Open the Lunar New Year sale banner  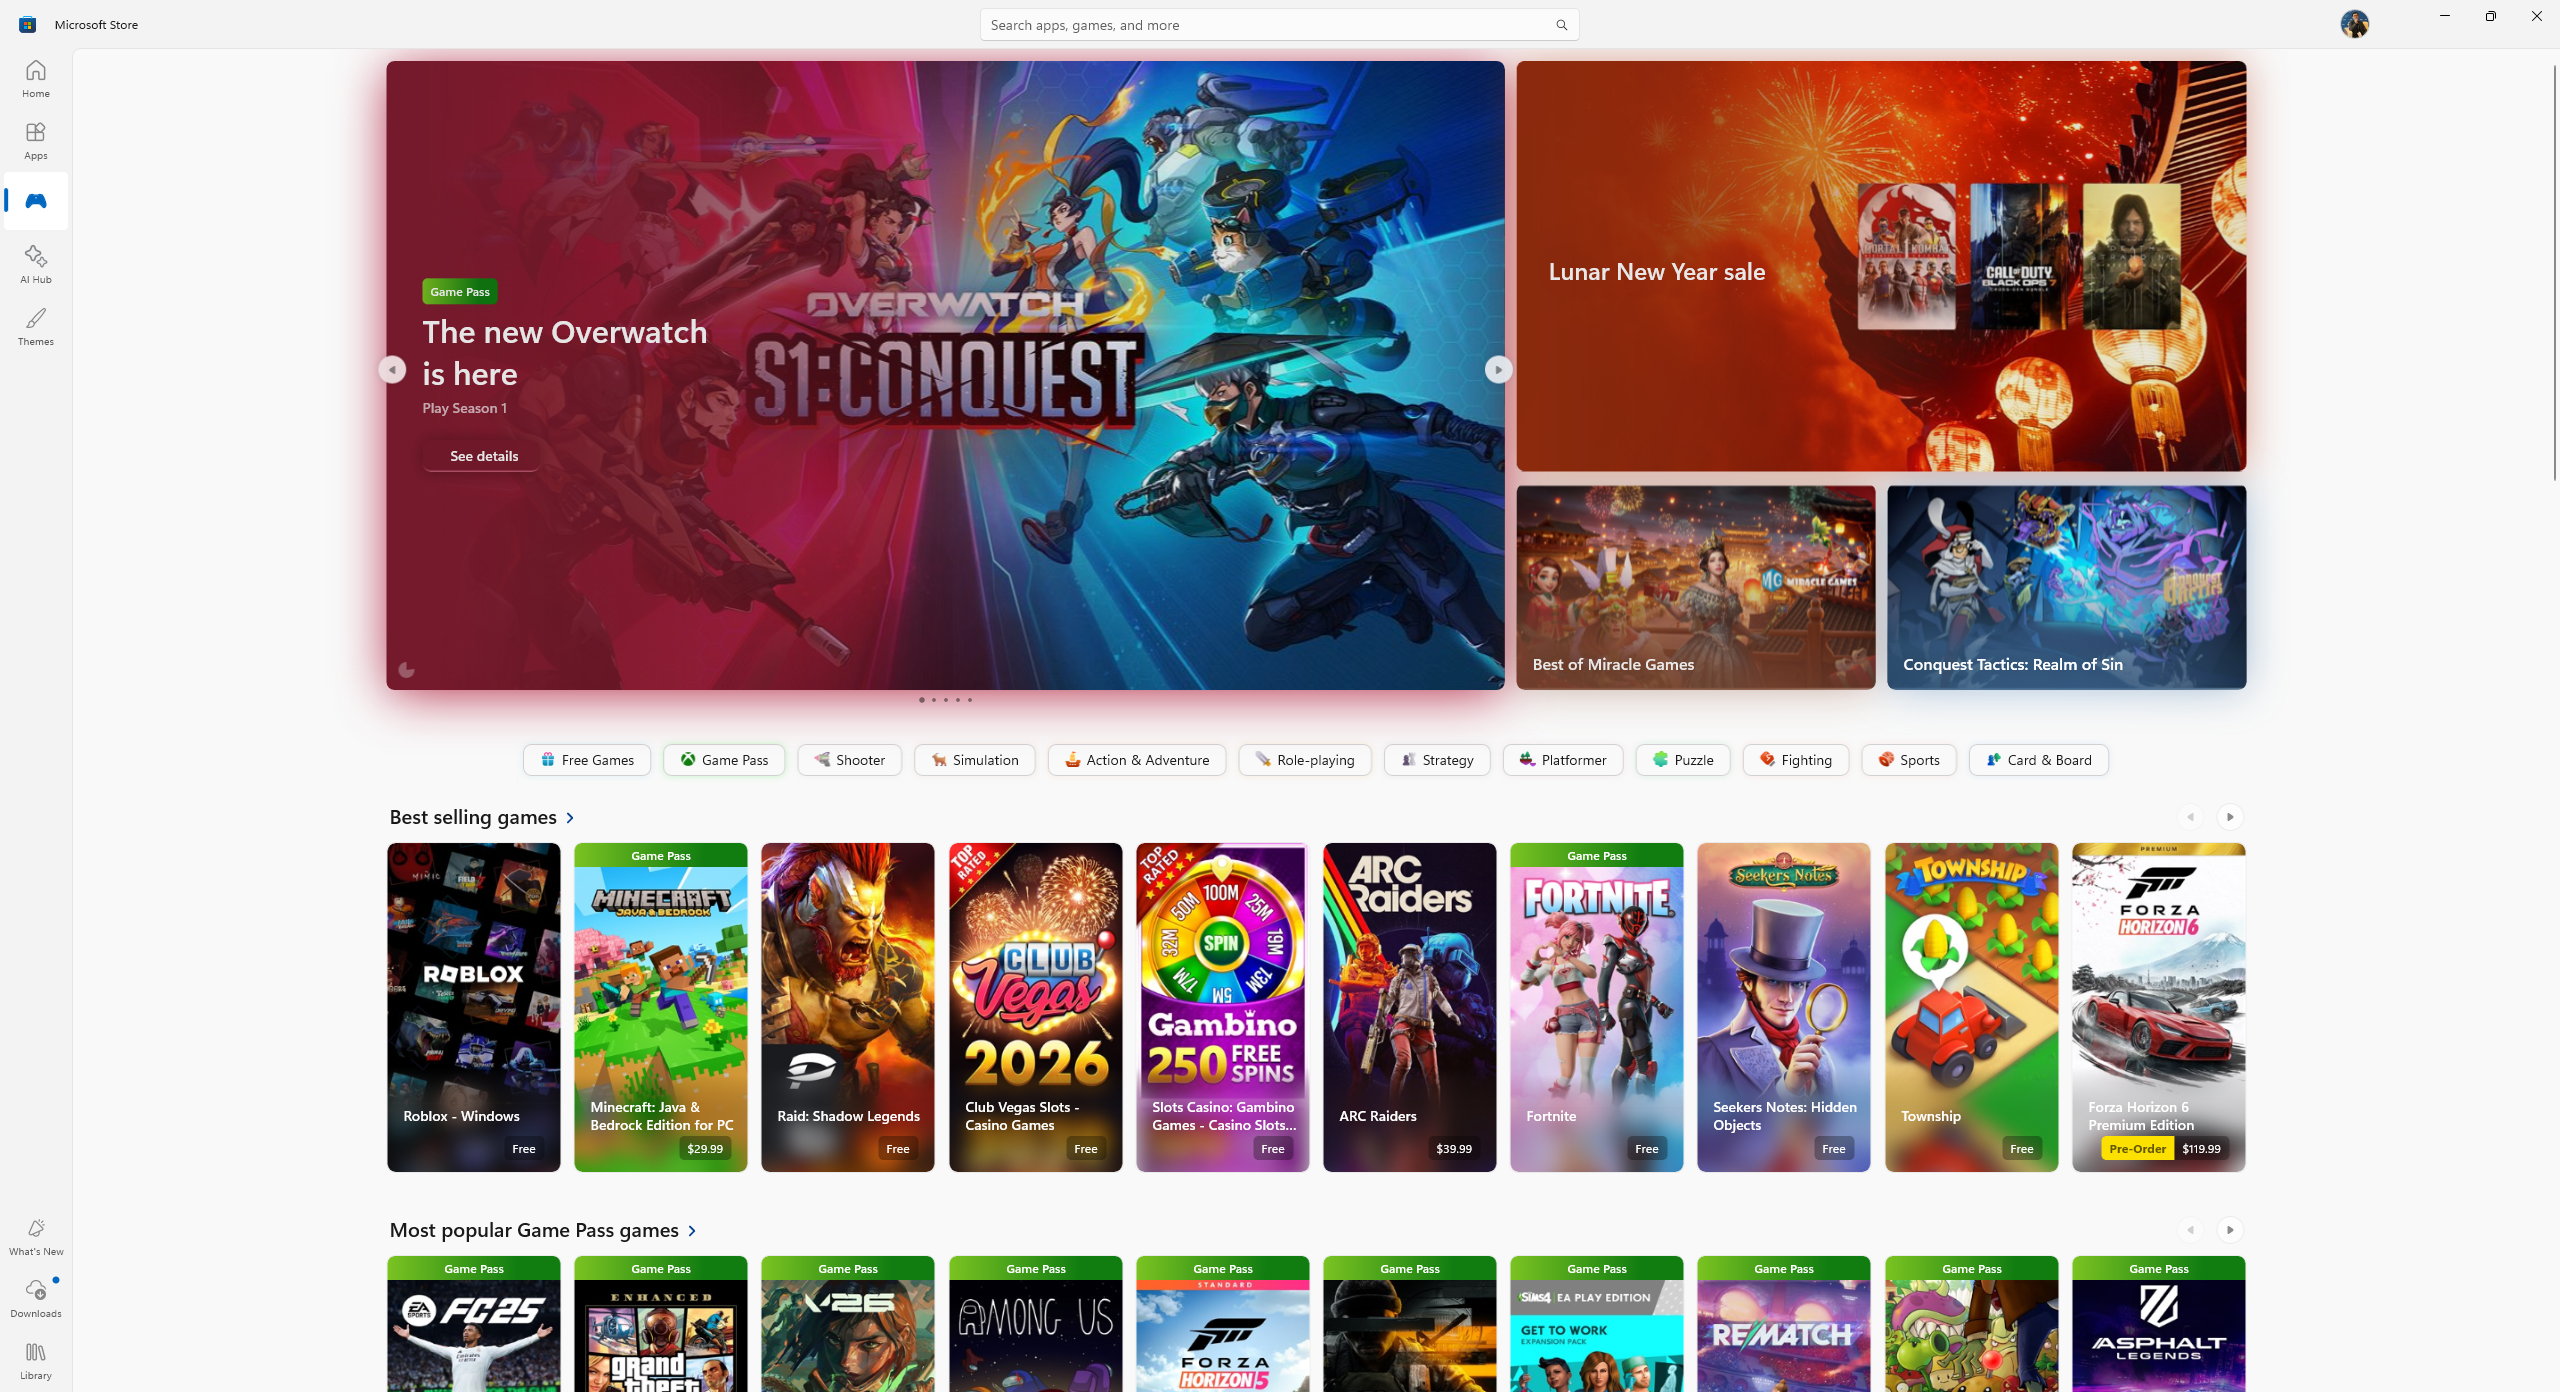(1881, 266)
